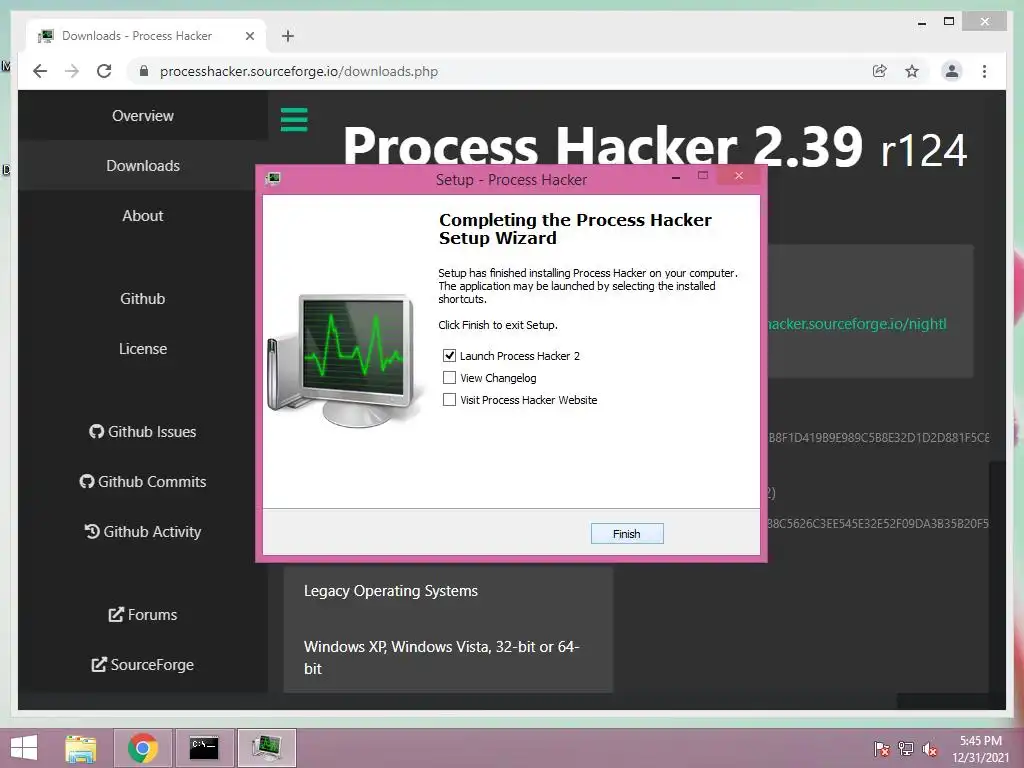Enable the View Changelog checkbox
1024x768 pixels.
pyautogui.click(x=449, y=377)
